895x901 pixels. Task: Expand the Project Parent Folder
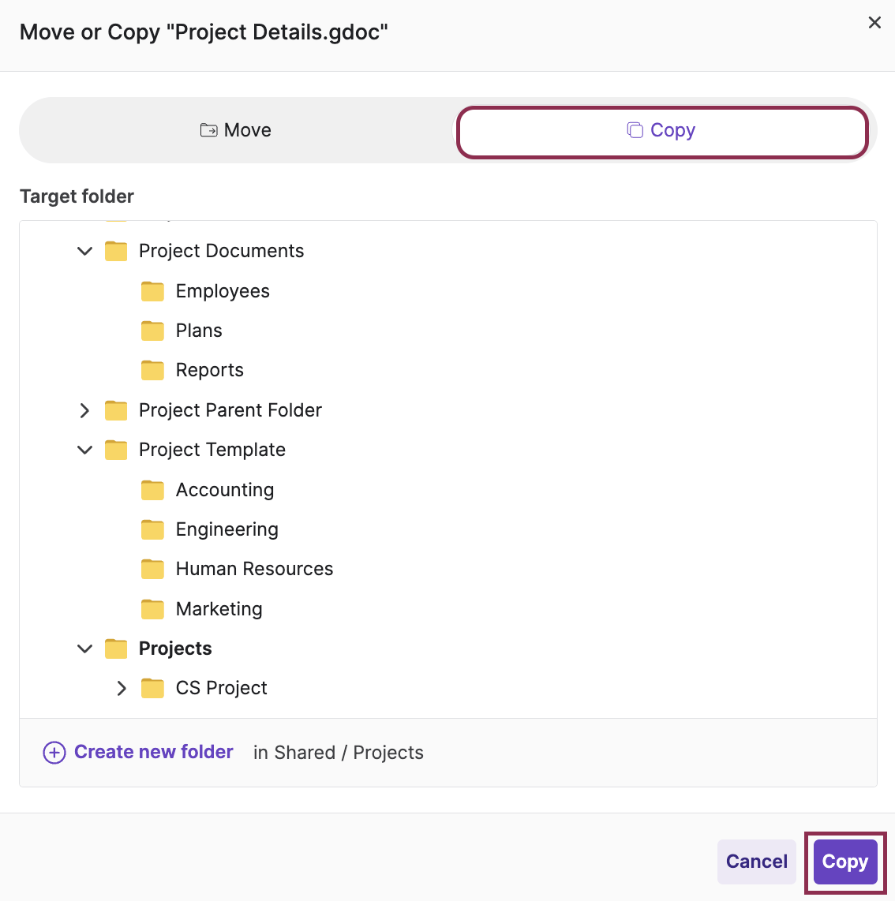[84, 410]
